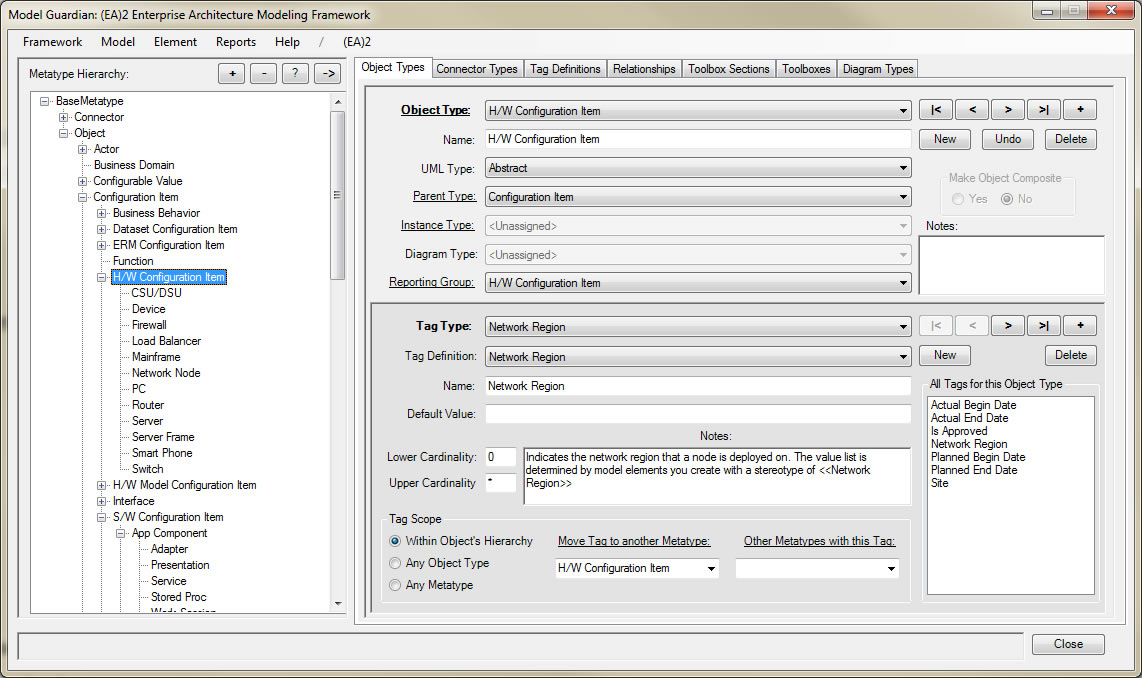Open Move Tag to another Metatype dropdown

click(x=711, y=568)
